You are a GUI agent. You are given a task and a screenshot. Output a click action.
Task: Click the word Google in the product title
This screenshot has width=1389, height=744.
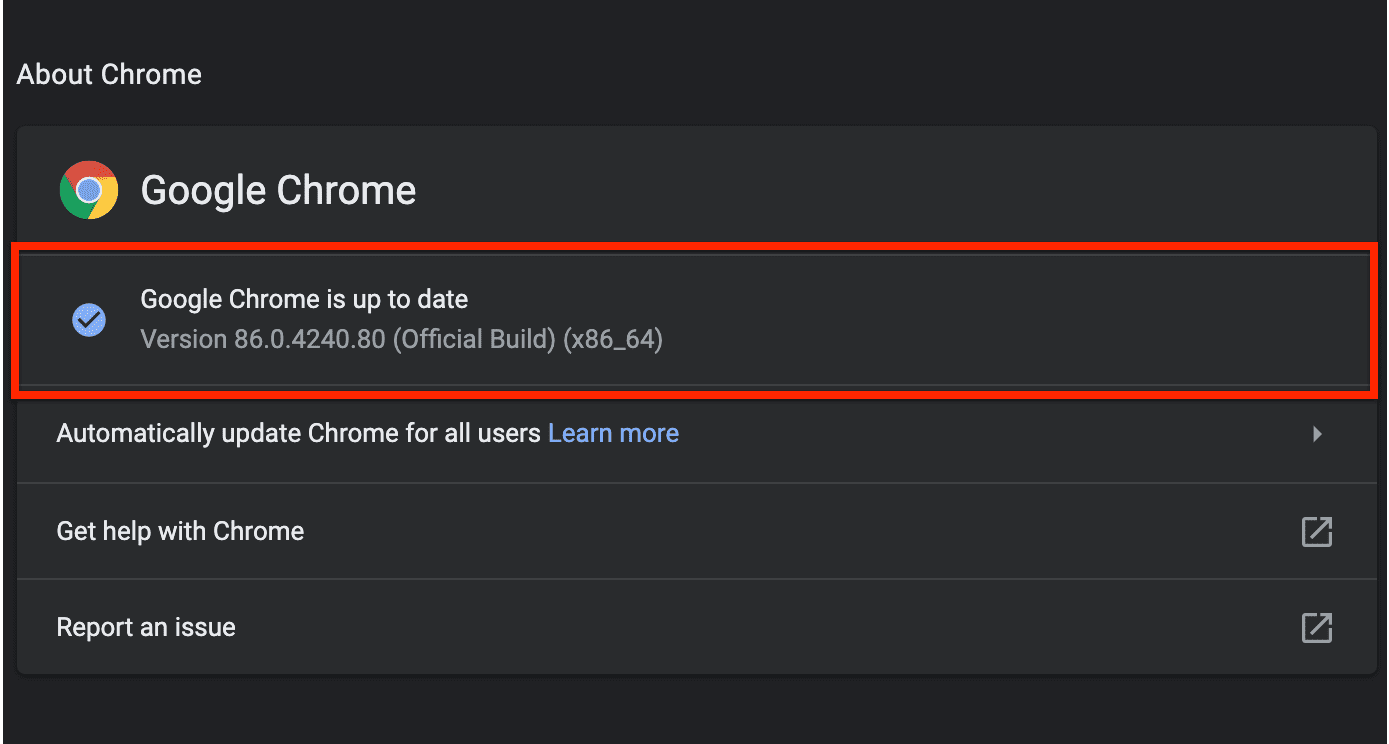pyautogui.click(x=204, y=190)
